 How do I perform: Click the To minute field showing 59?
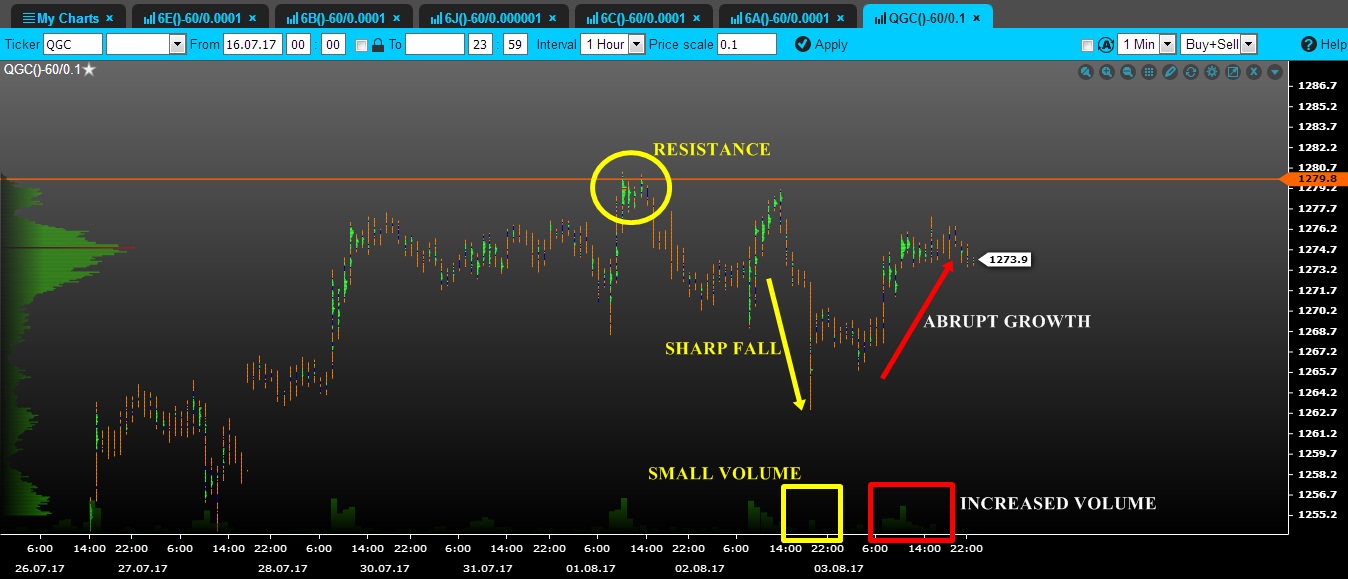tap(515, 44)
